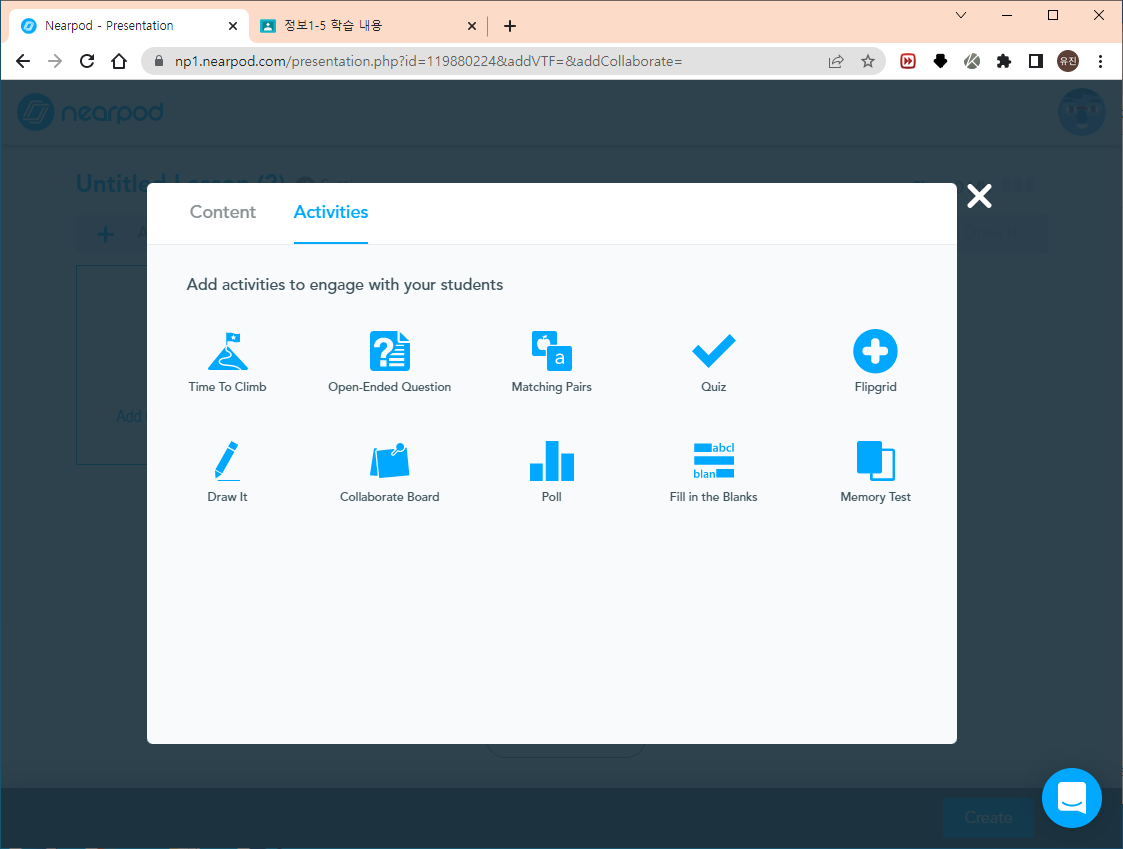The height and width of the screenshot is (849, 1123).
Task: Click the black shield extension icon
Action: click(x=940, y=62)
